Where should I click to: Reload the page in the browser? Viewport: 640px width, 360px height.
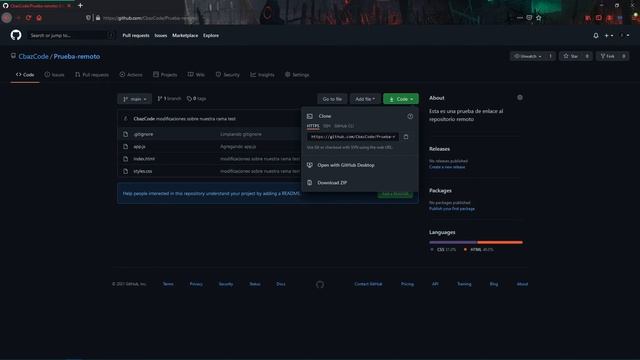coord(28,18)
